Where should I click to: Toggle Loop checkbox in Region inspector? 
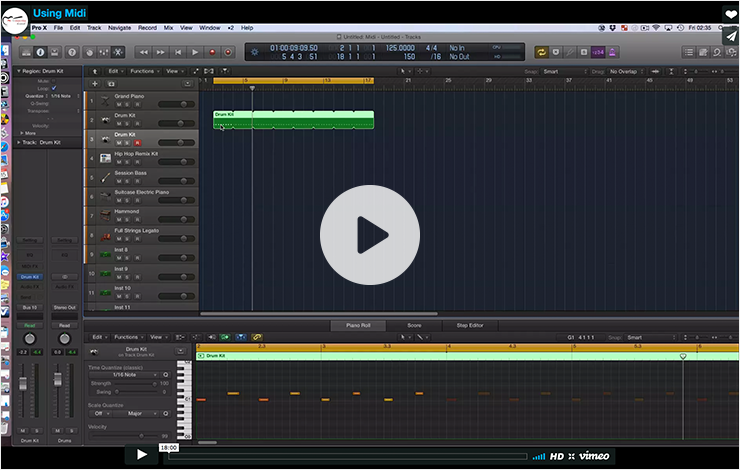54,88
